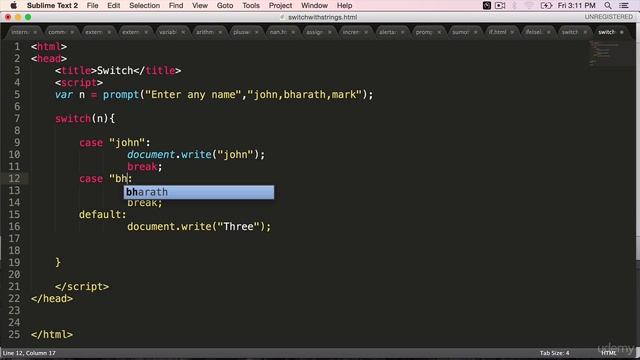Click line number 16 in the gutter
640x360 pixels.
(14, 226)
